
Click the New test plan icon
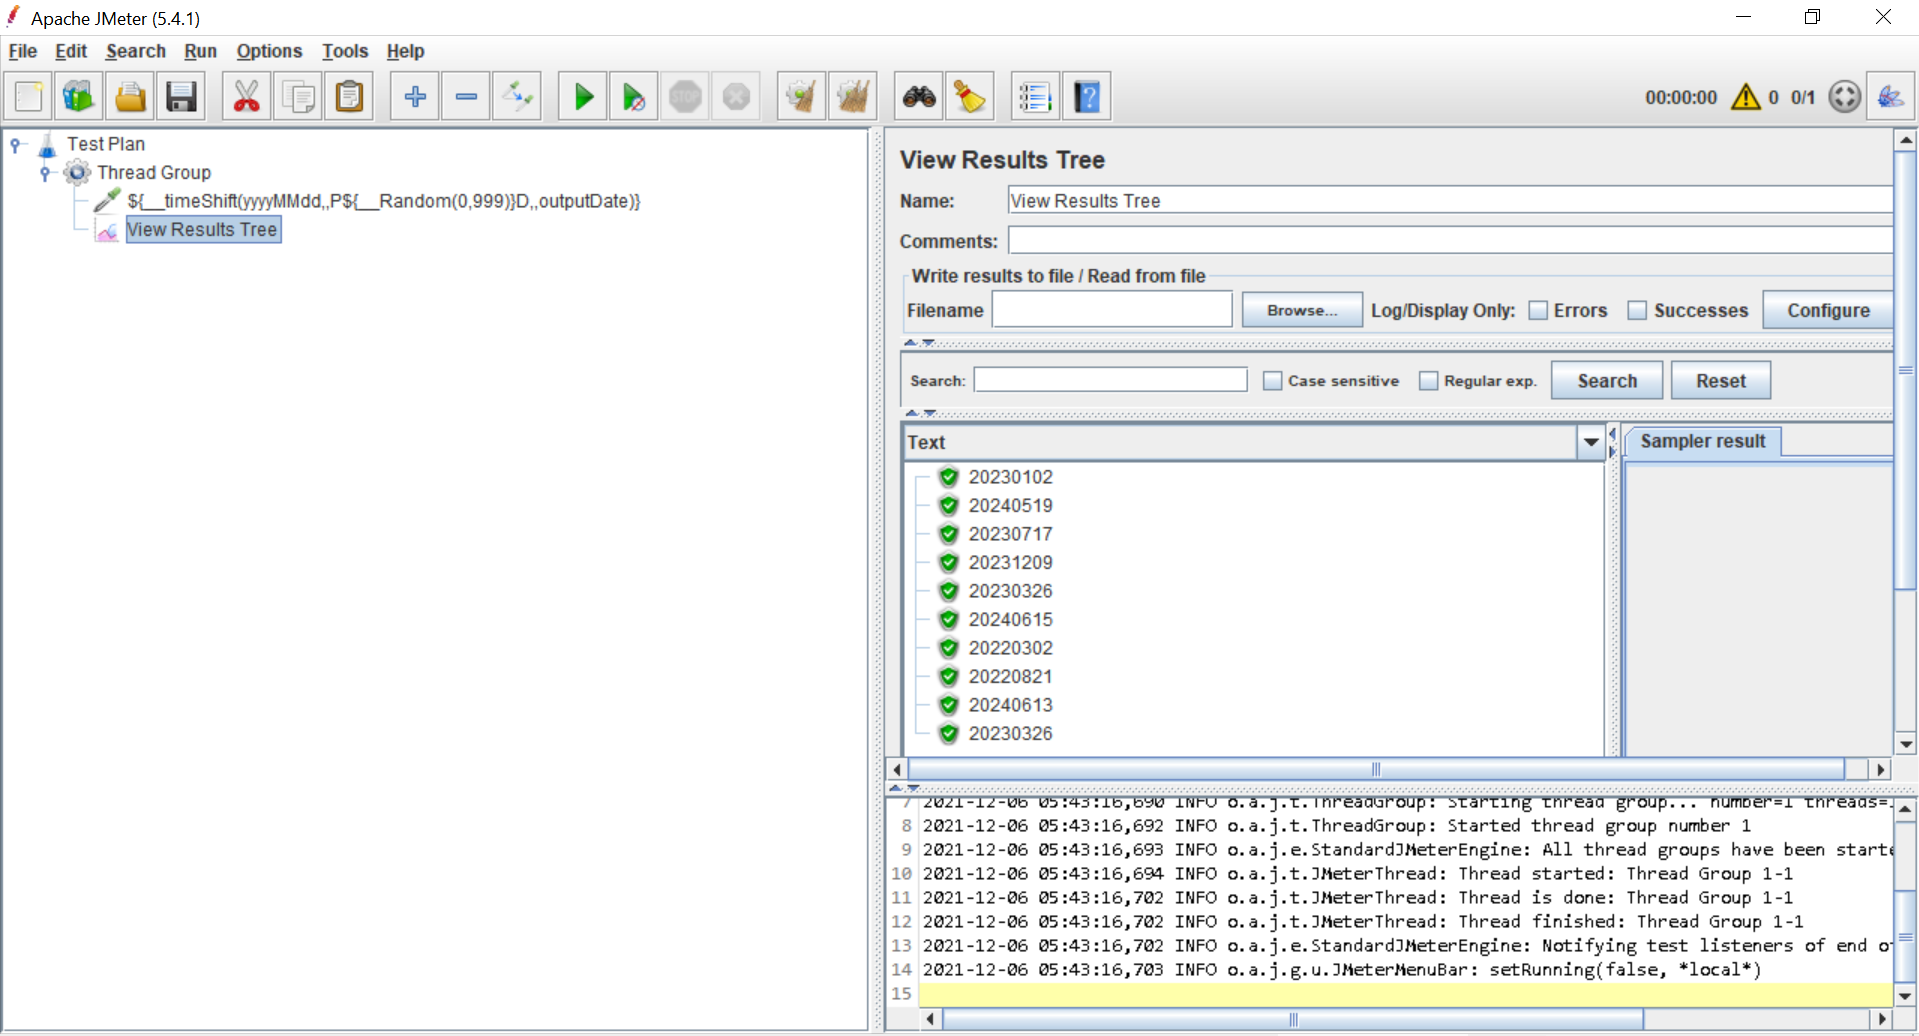pyautogui.click(x=29, y=97)
